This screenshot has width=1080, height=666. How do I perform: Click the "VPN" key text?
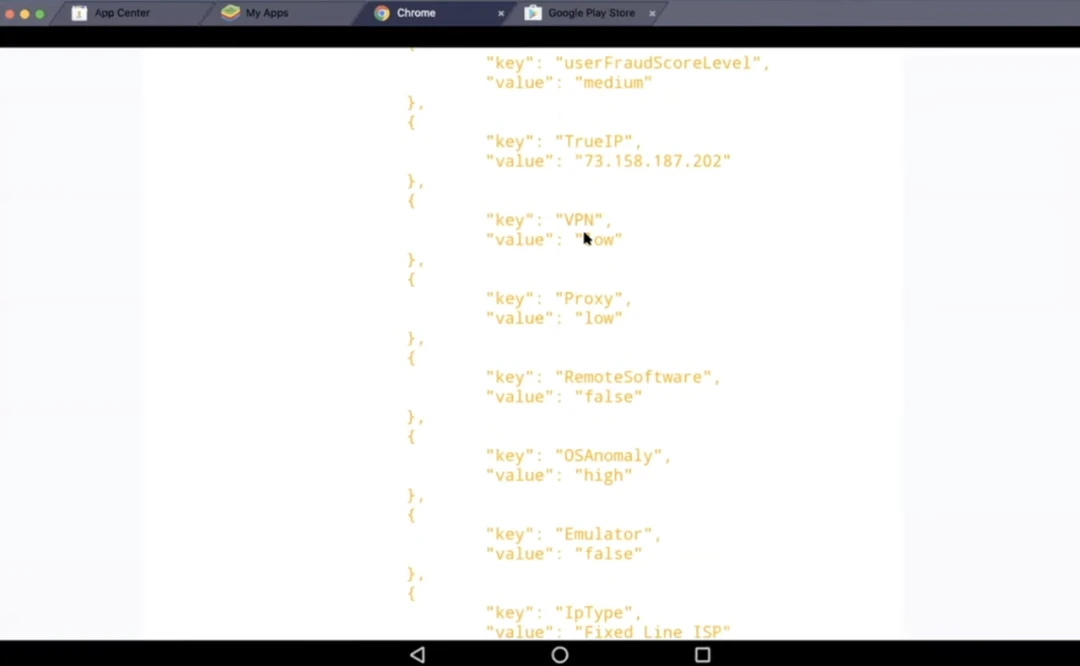click(x=579, y=220)
